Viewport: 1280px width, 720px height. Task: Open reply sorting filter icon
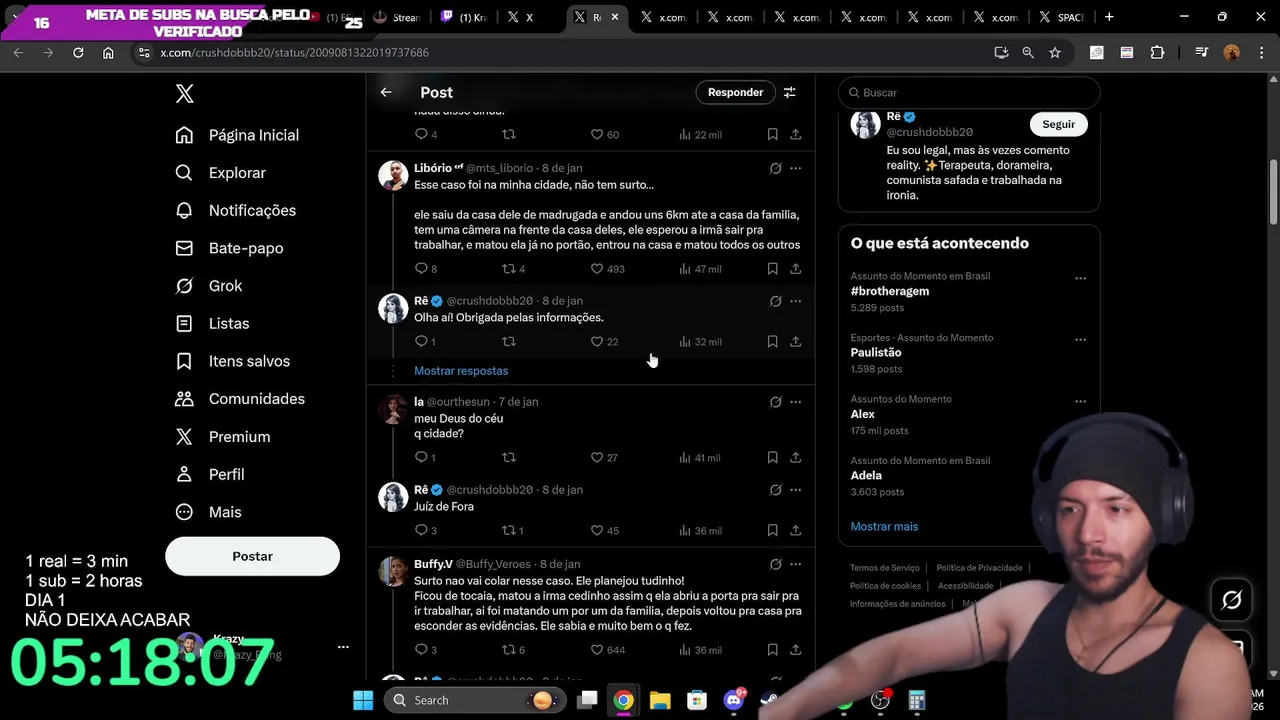[790, 92]
